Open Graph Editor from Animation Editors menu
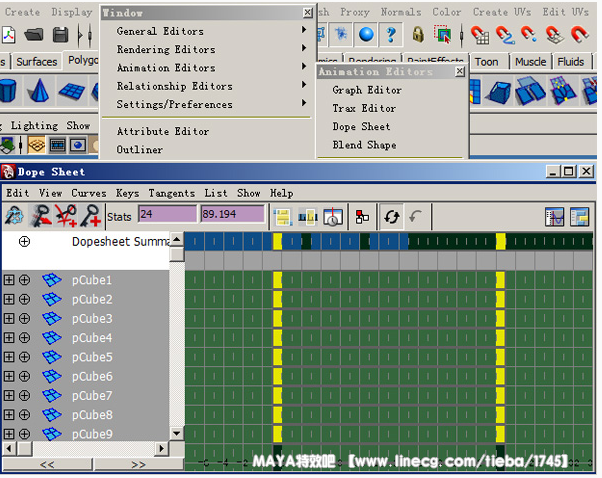 pyautogui.click(x=367, y=90)
